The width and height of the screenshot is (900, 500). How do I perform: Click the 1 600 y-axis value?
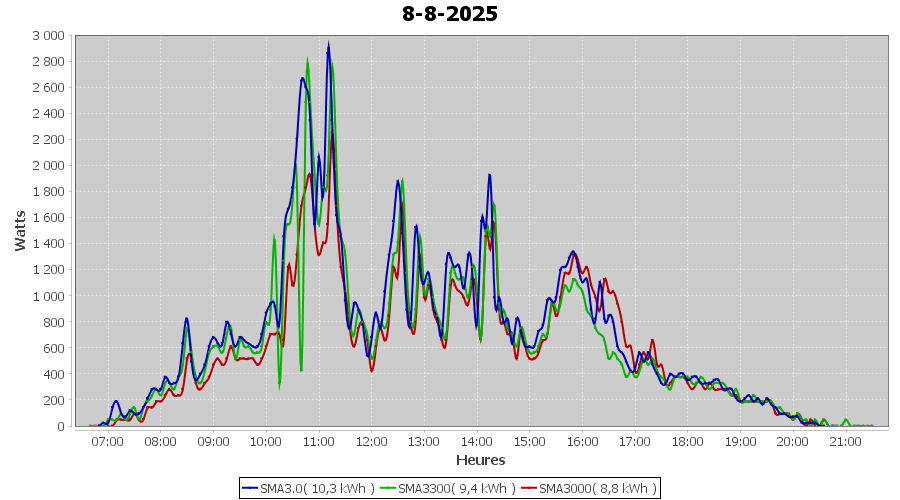point(49,218)
